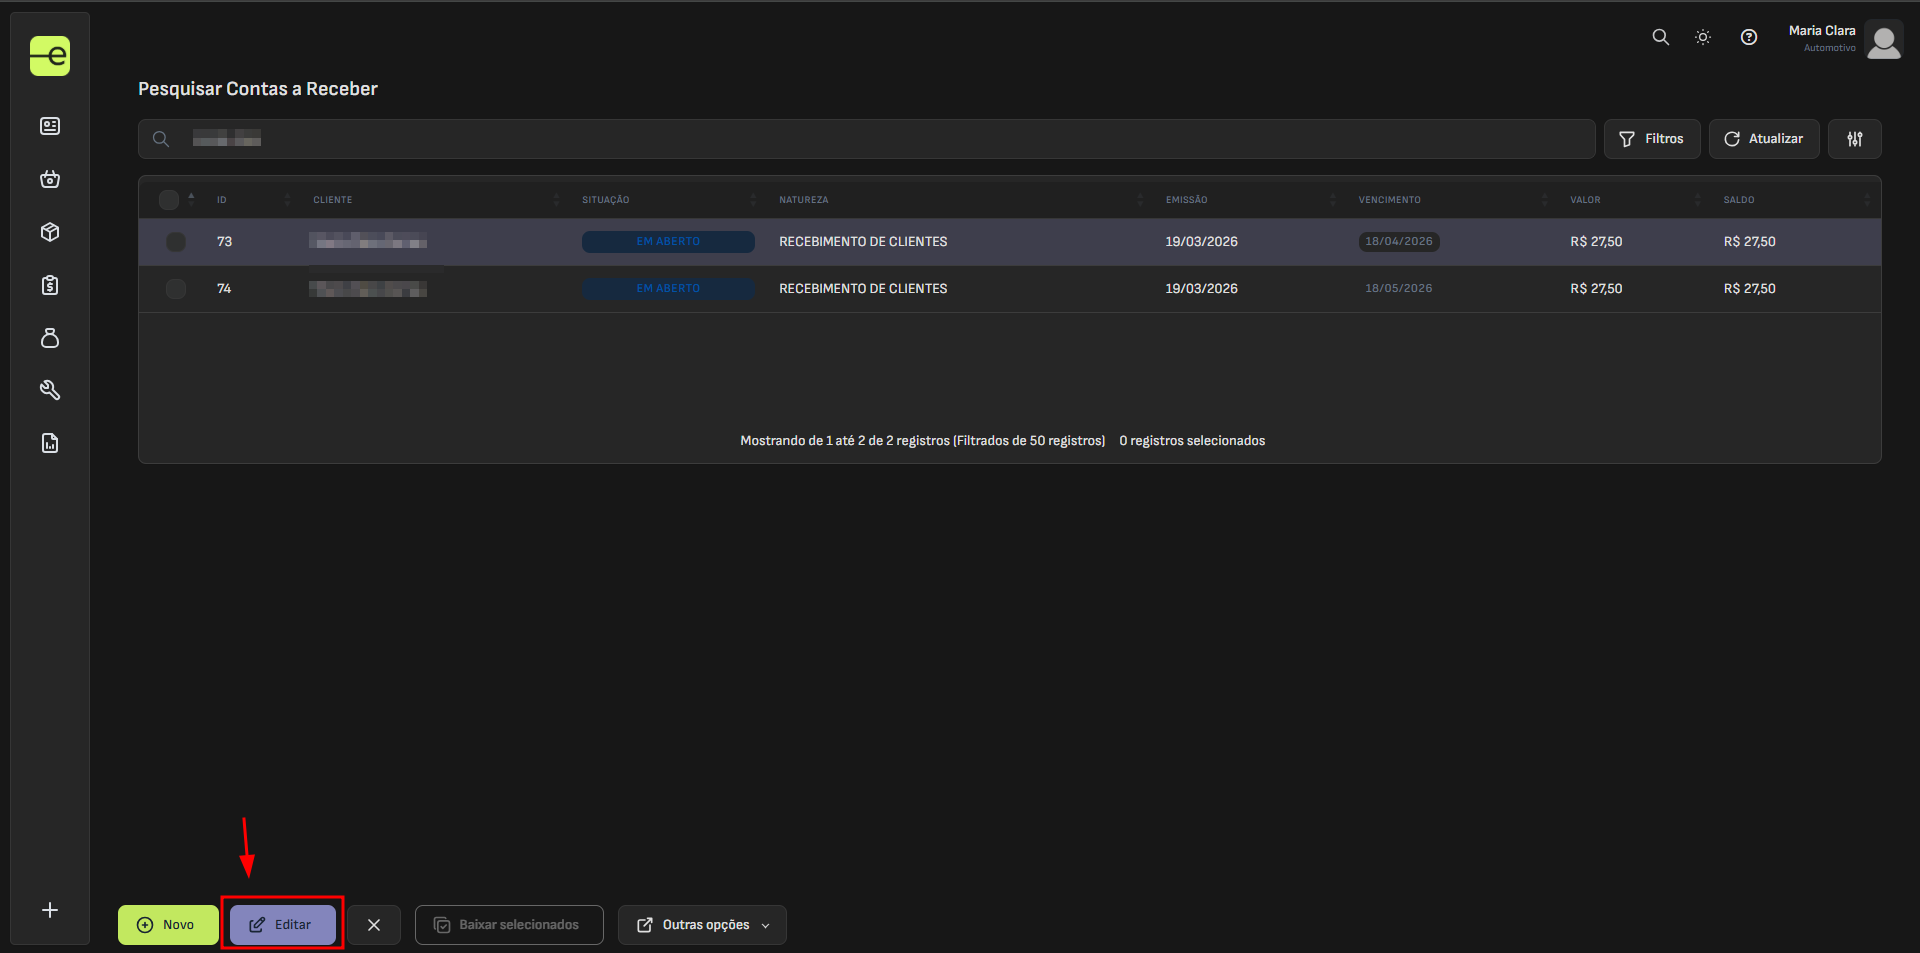Open the money clipboard sidebar icon
Image resolution: width=1920 pixels, height=953 pixels.
point(50,285)
